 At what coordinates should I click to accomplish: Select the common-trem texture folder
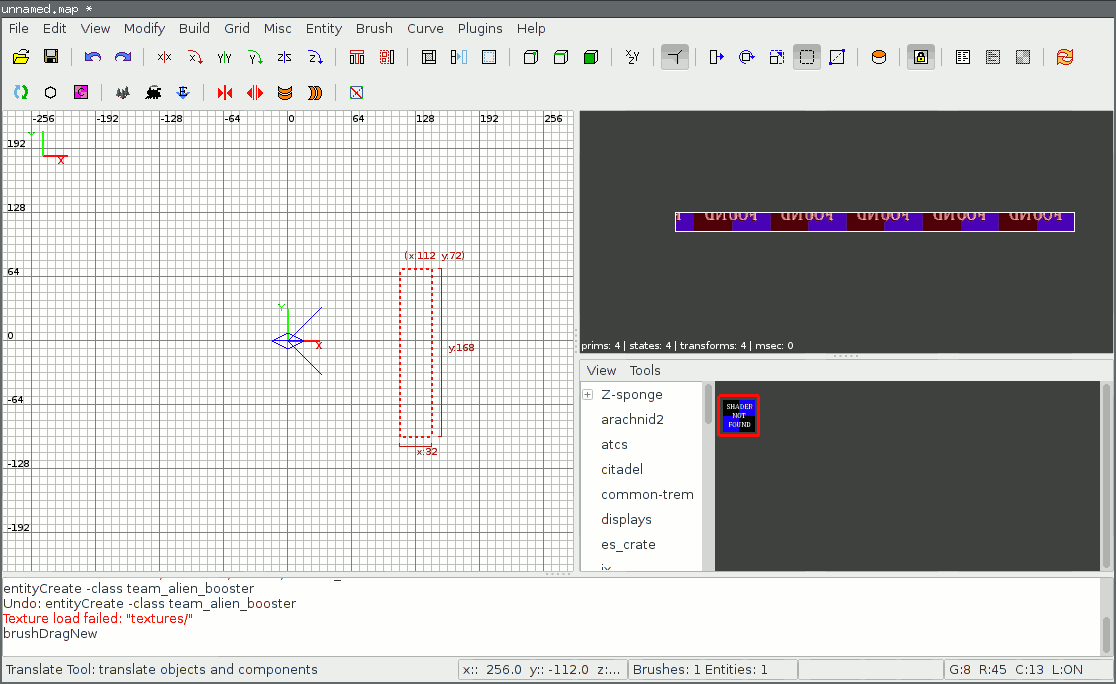click(646, 494)
